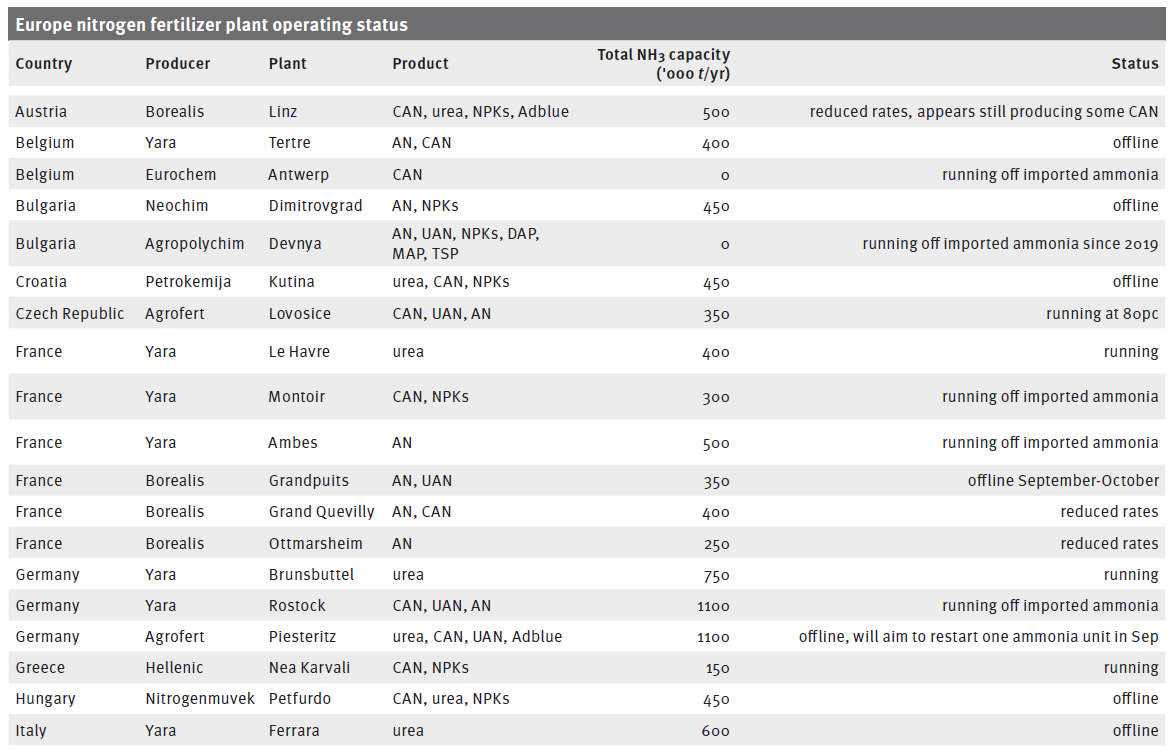The width and height of the screenshot is (1172, 751).
Task: Click the Czech Republic country cell
Action: pyautogui.click(x=70, y=314)
